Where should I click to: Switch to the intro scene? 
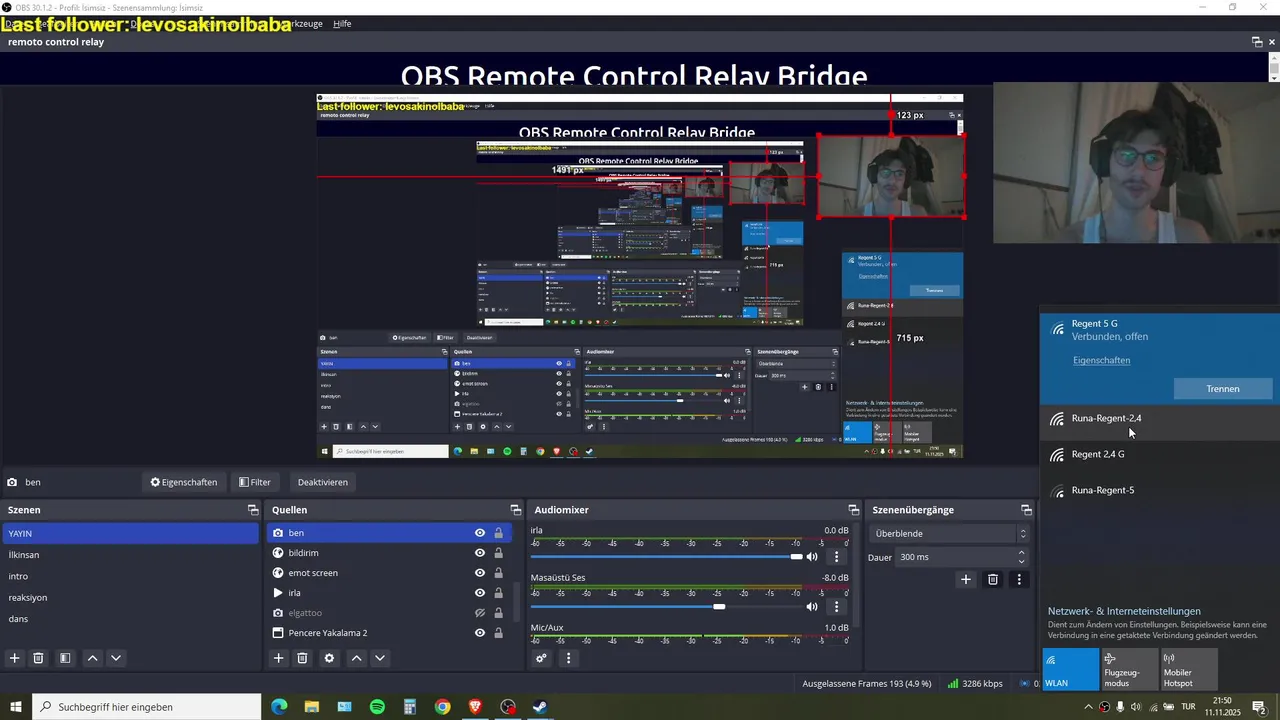(x=130, y=576)
